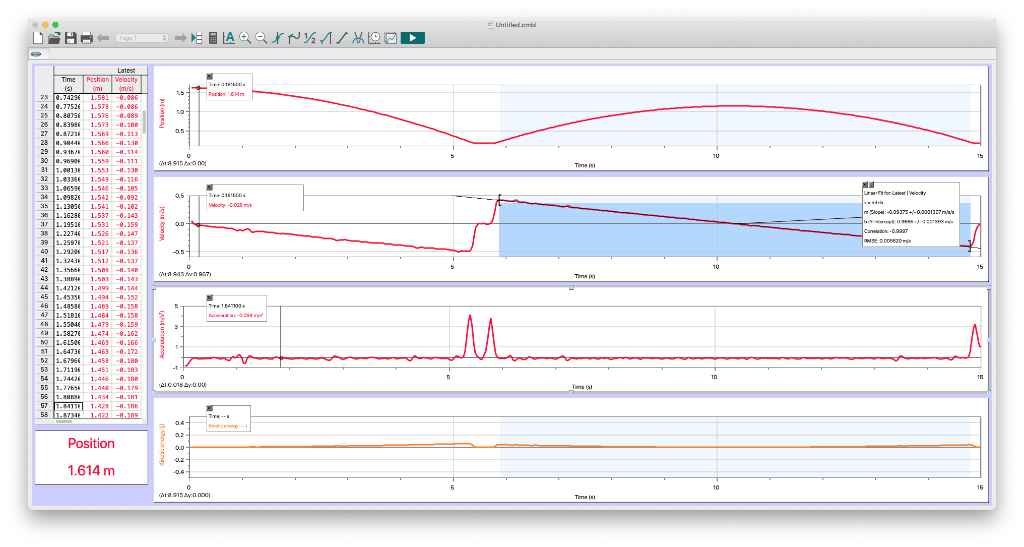Go to next page with right arrow
1024x547 pixels.
coord(180,39)
